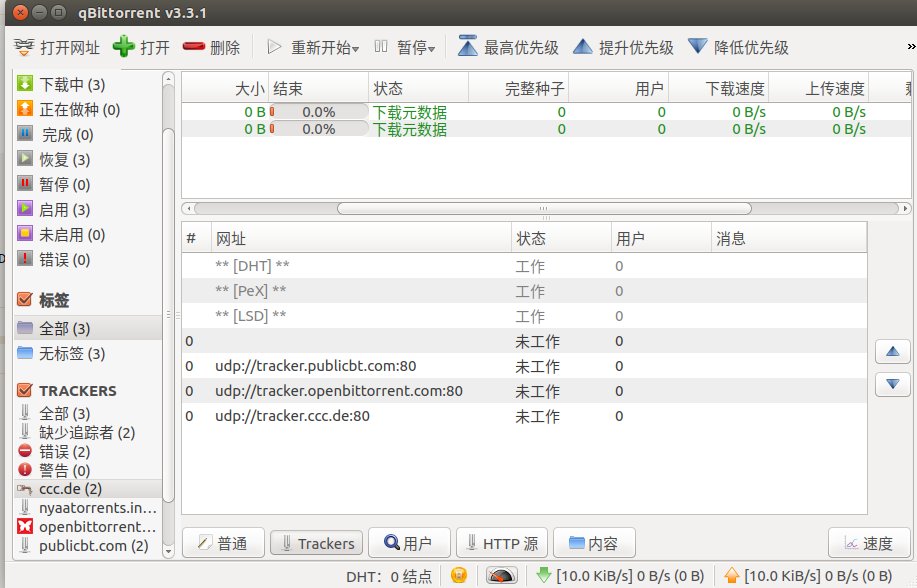Click the 降低优先级 decrease priority icon
Viewport: 917px width, 588px height.
click(698, 47)
